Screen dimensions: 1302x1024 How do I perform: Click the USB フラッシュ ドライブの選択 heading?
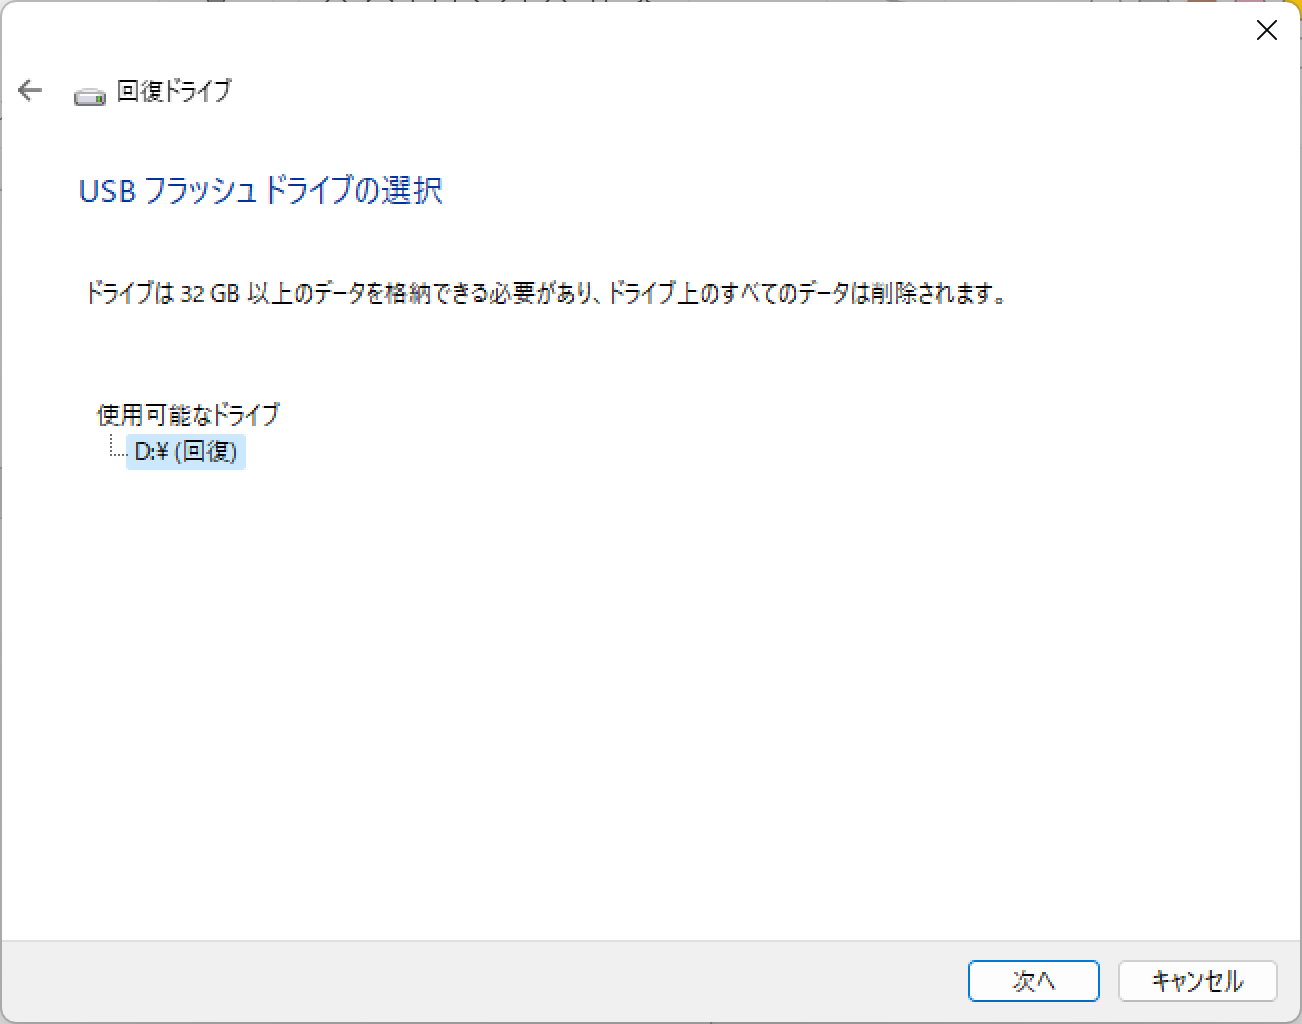pos(260,190)
